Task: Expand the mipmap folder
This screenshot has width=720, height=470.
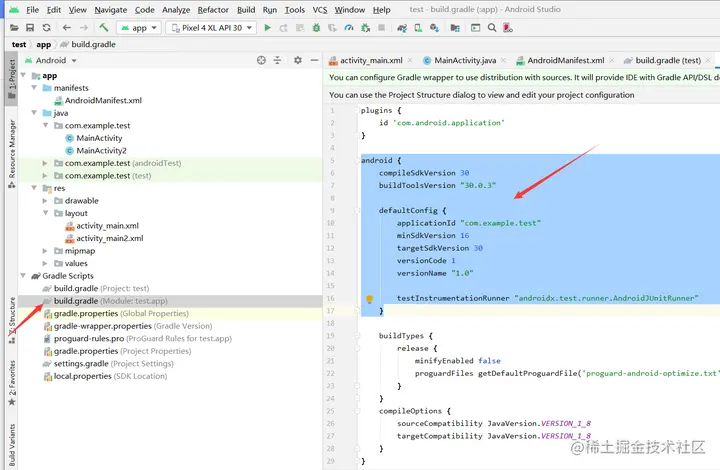Action: click(45, 250)
